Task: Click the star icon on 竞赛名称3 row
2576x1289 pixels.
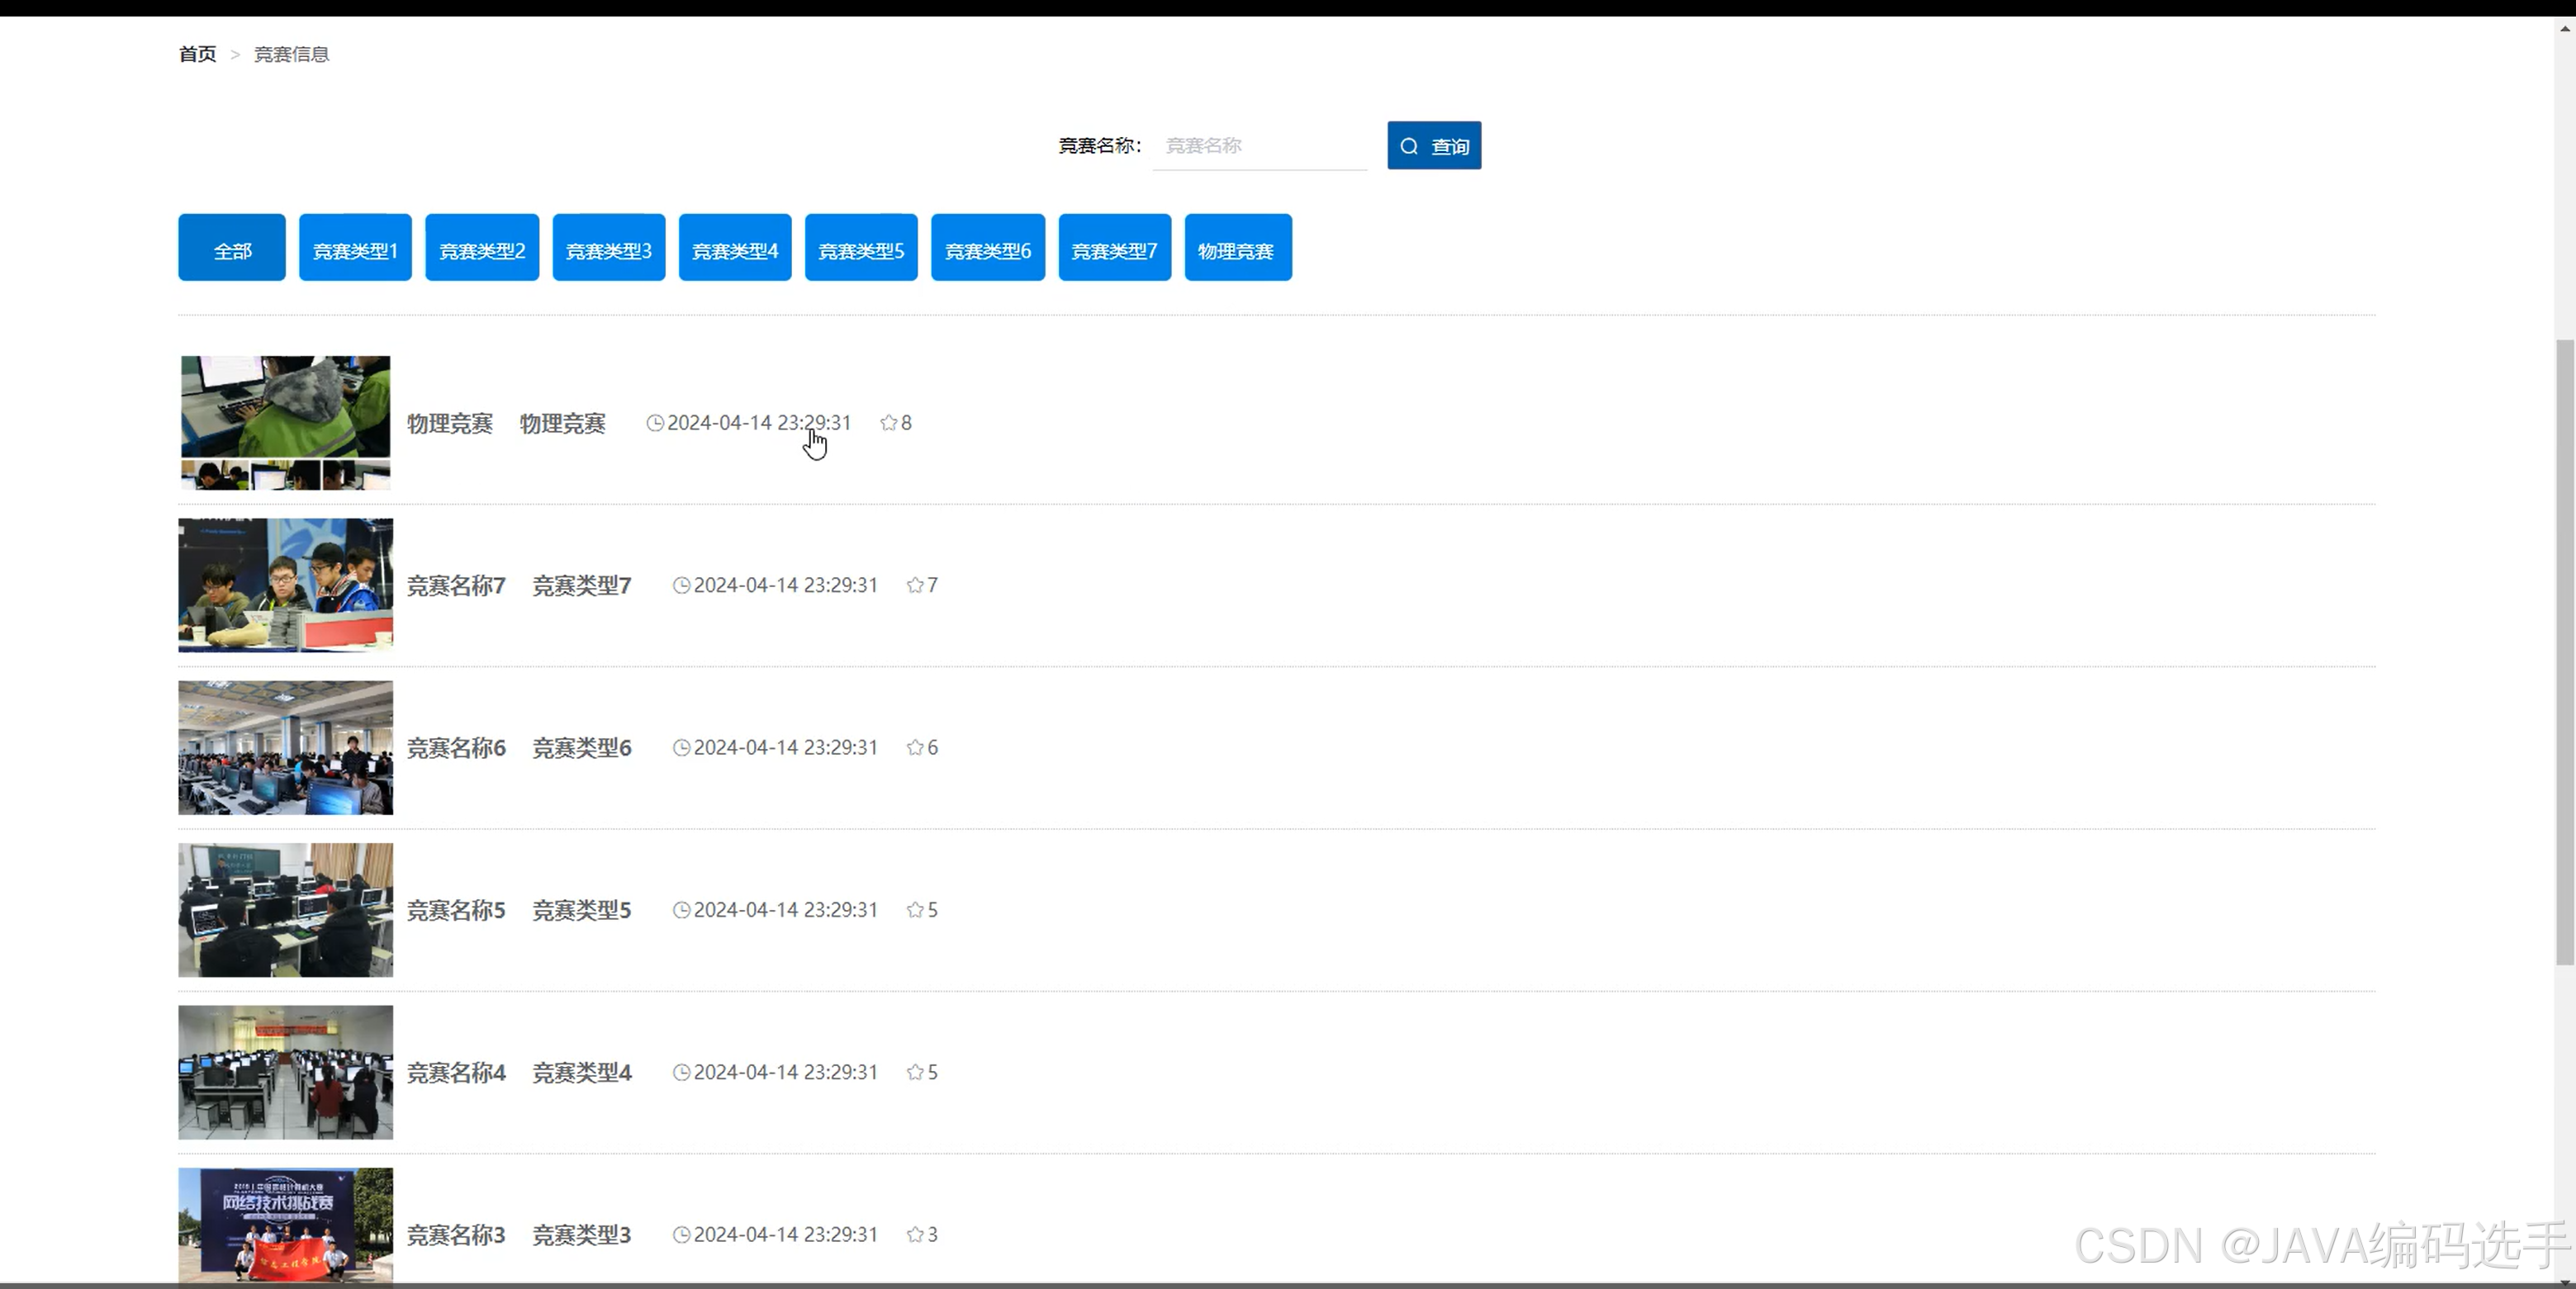Action: pos(914,1235)
